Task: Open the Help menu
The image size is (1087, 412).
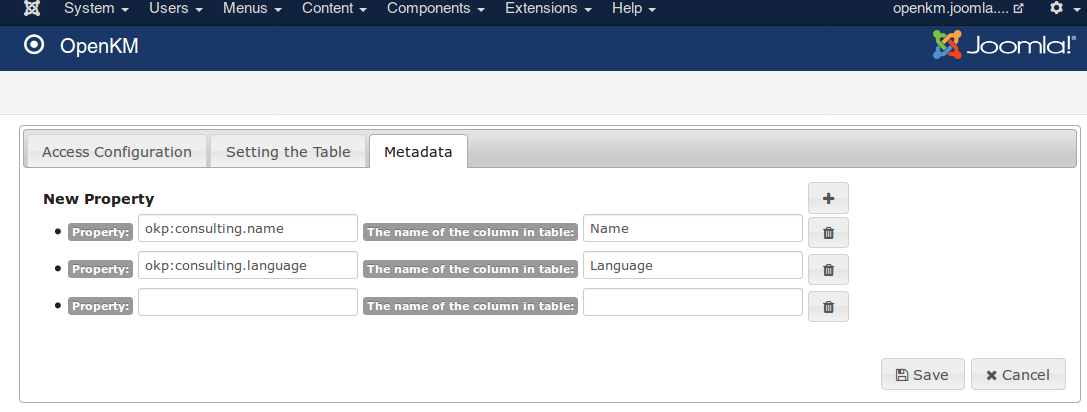Action: pos(634,8)
